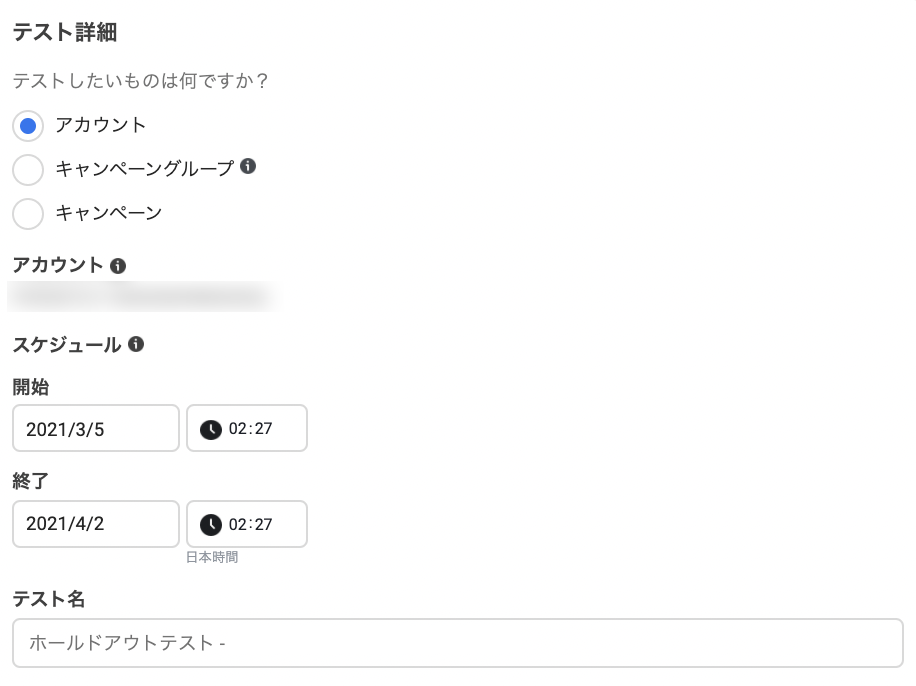Click the clock icon in 終了 time field
916x686 pixels.
[x=211, y=525]
